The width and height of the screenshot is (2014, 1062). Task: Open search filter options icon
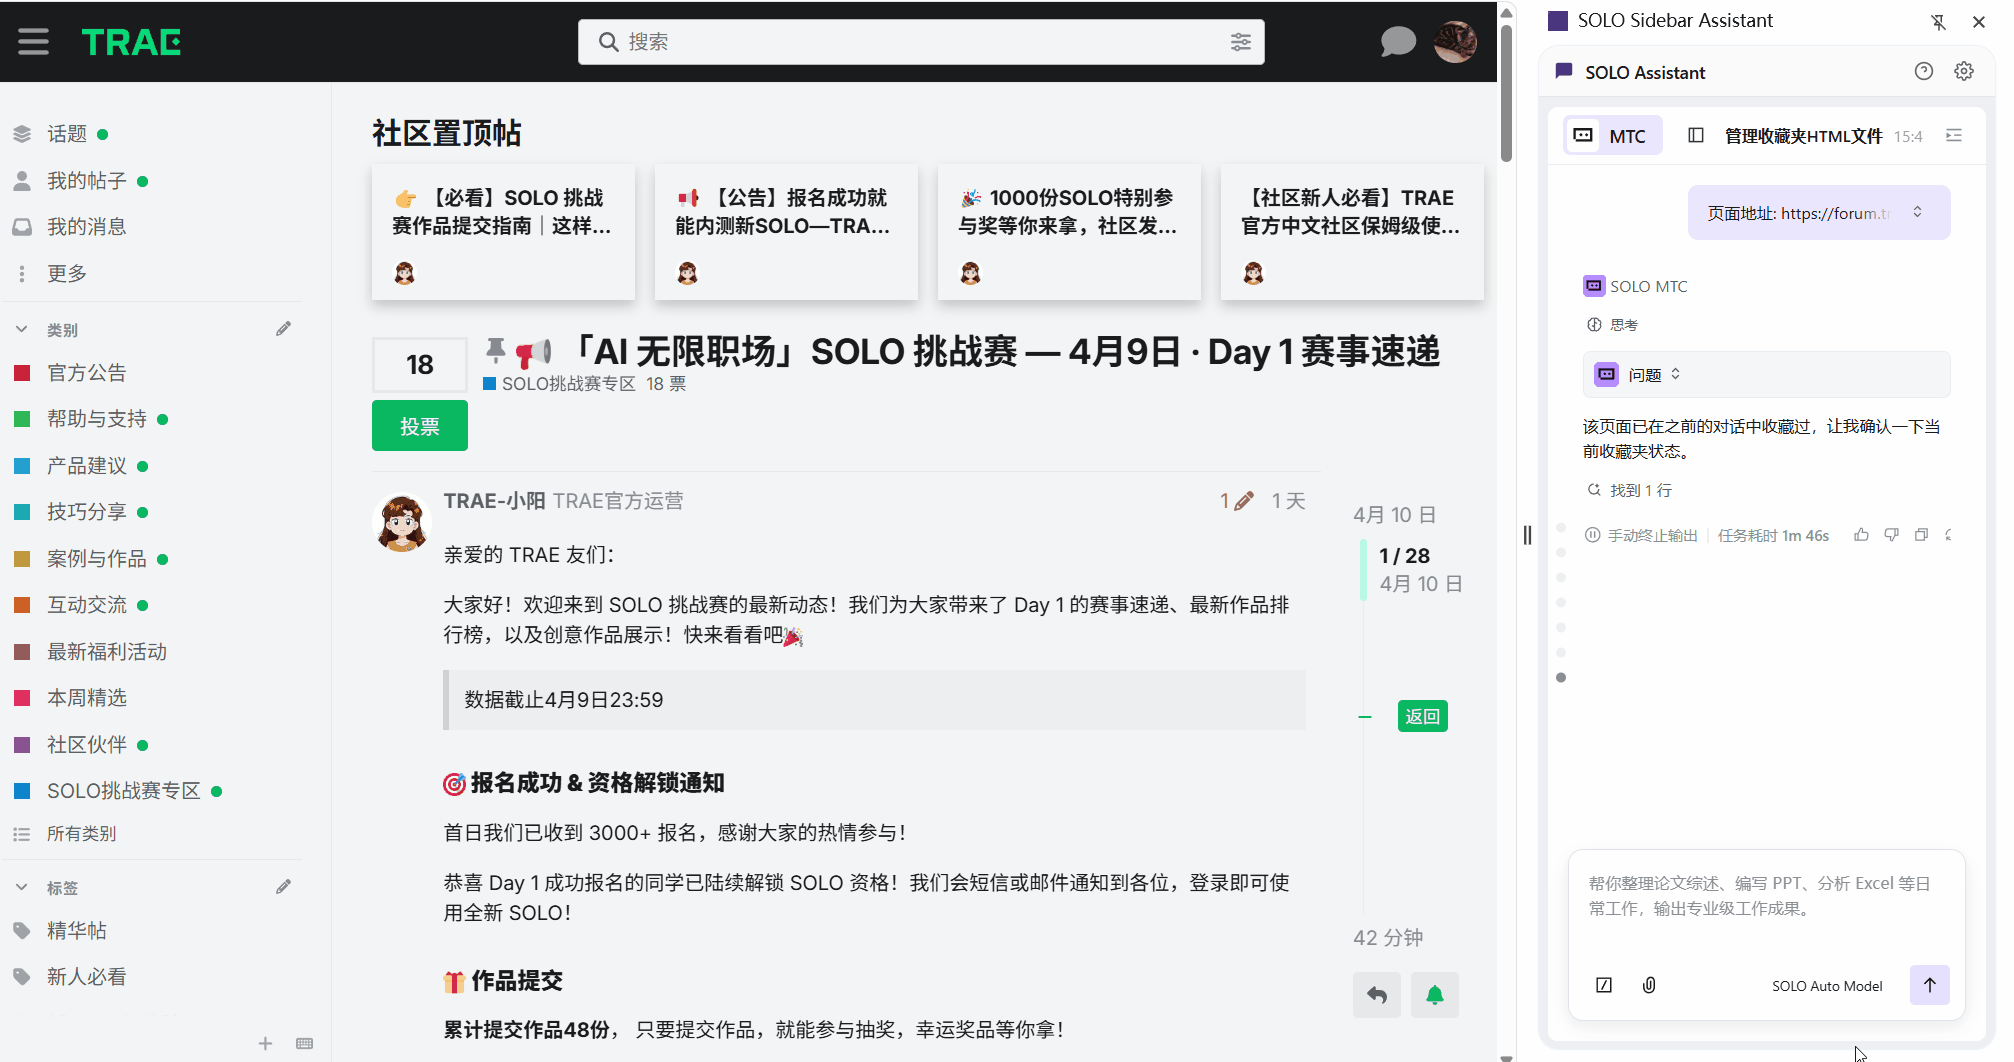click(1240, 42)
